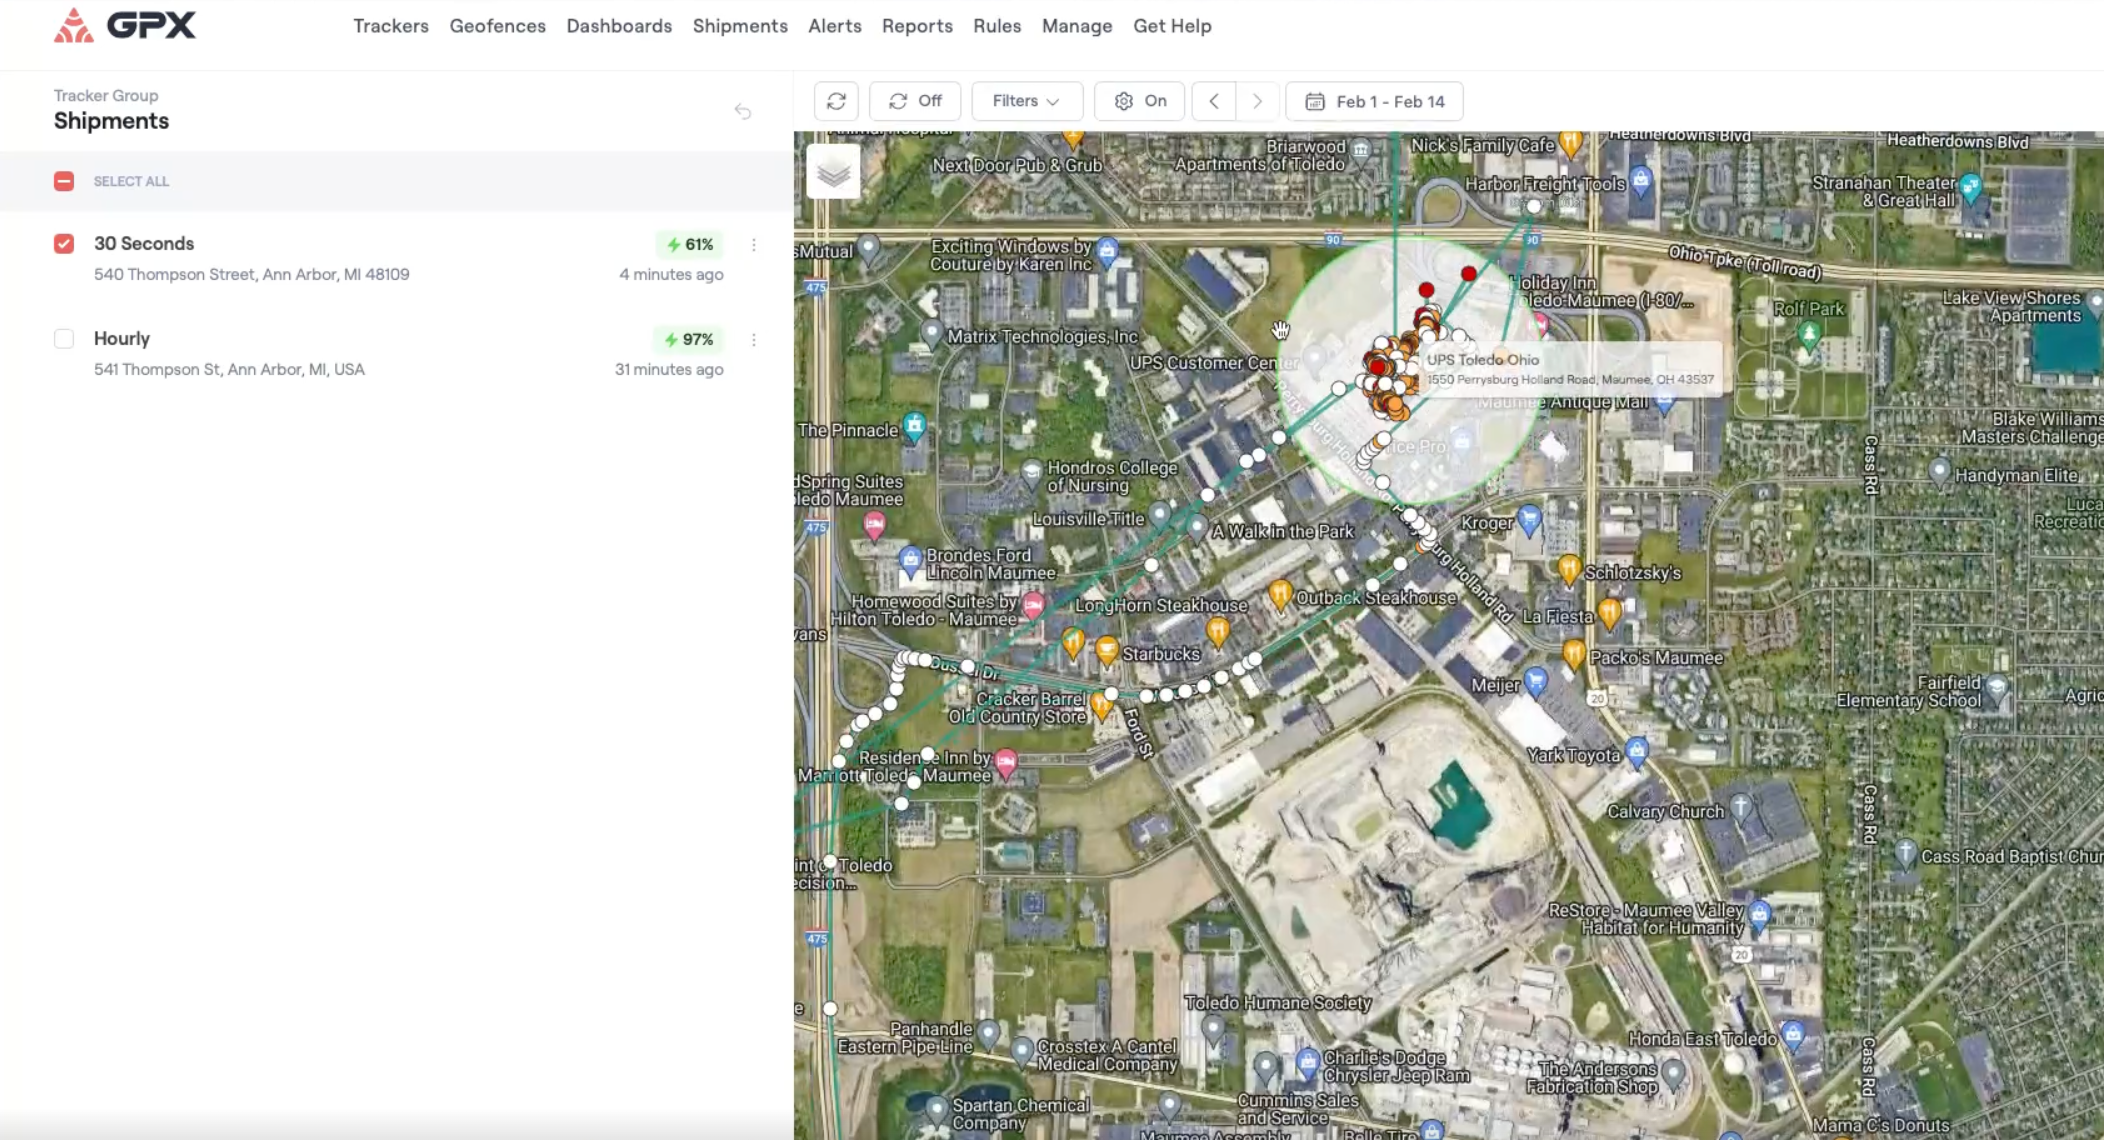Viewport: 2104px width, 1140px height.
Task: Click the 61% battery badge
Action: [690, 244]
